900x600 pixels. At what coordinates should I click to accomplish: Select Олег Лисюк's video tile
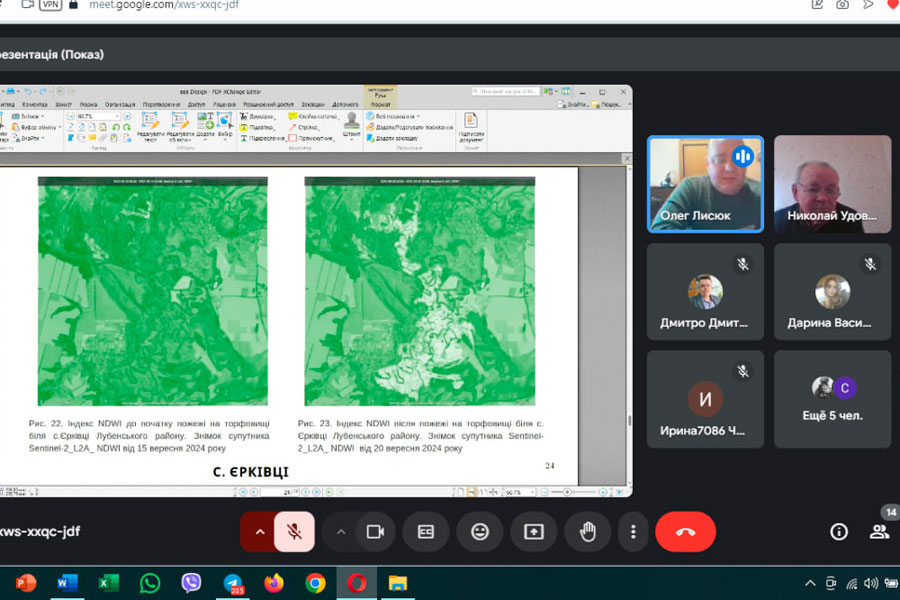tap(705, 184)
